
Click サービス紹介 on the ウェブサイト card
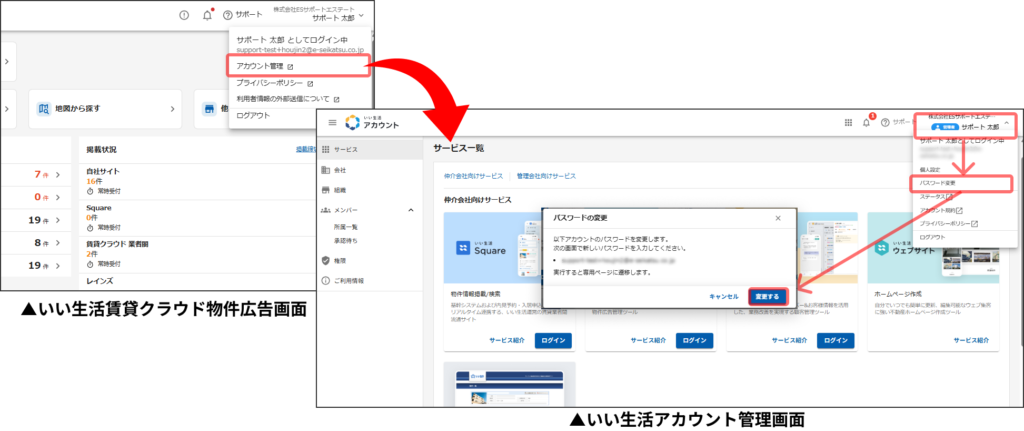971,340
